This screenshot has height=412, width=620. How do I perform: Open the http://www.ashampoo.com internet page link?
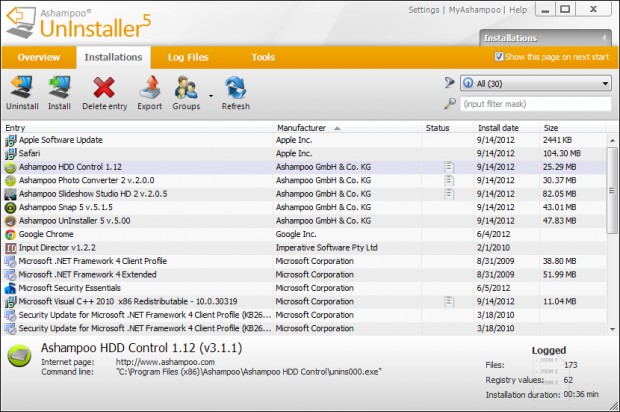click(165, 362)
